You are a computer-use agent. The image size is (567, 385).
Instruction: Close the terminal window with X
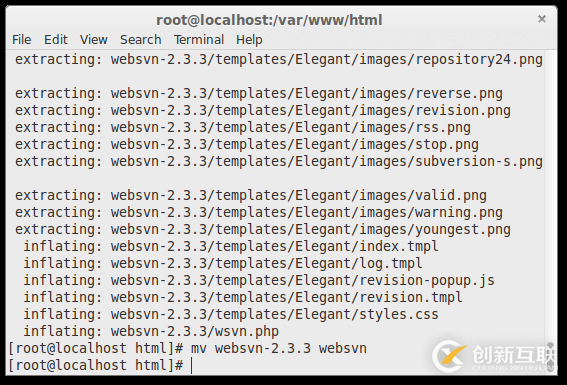(x=541, y=19)
